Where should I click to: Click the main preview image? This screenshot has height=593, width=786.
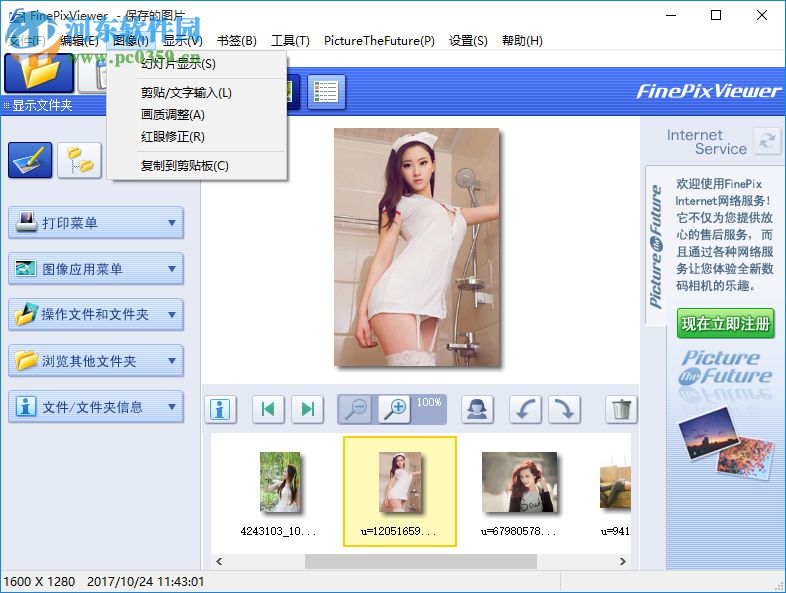(x=417, y=247)
